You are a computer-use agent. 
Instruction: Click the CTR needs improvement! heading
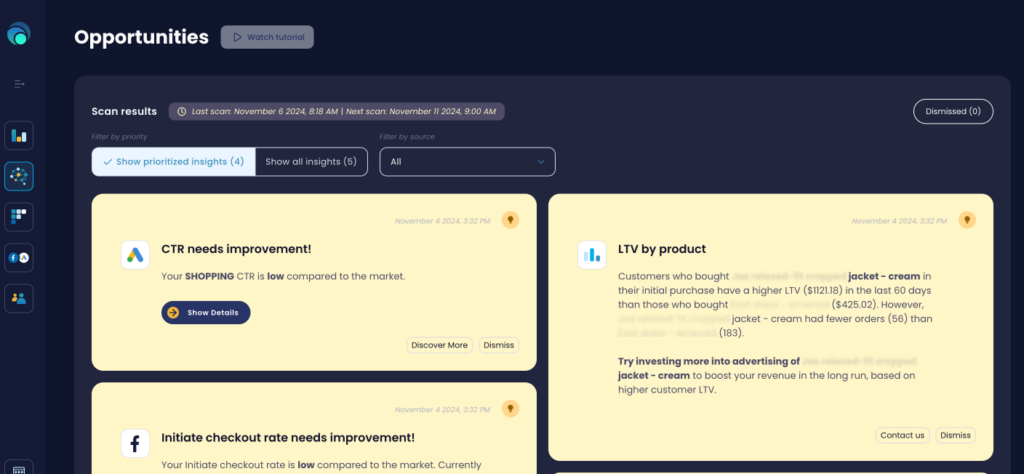coord(236,249)
